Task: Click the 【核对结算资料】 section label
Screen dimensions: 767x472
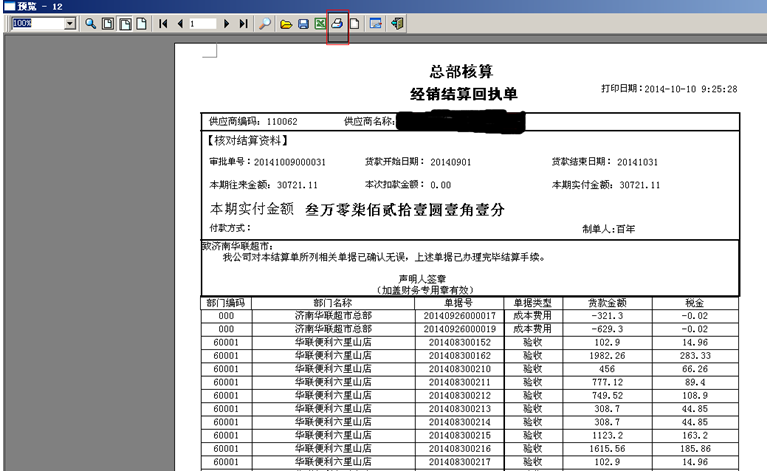Action: [x=247, y=140]
